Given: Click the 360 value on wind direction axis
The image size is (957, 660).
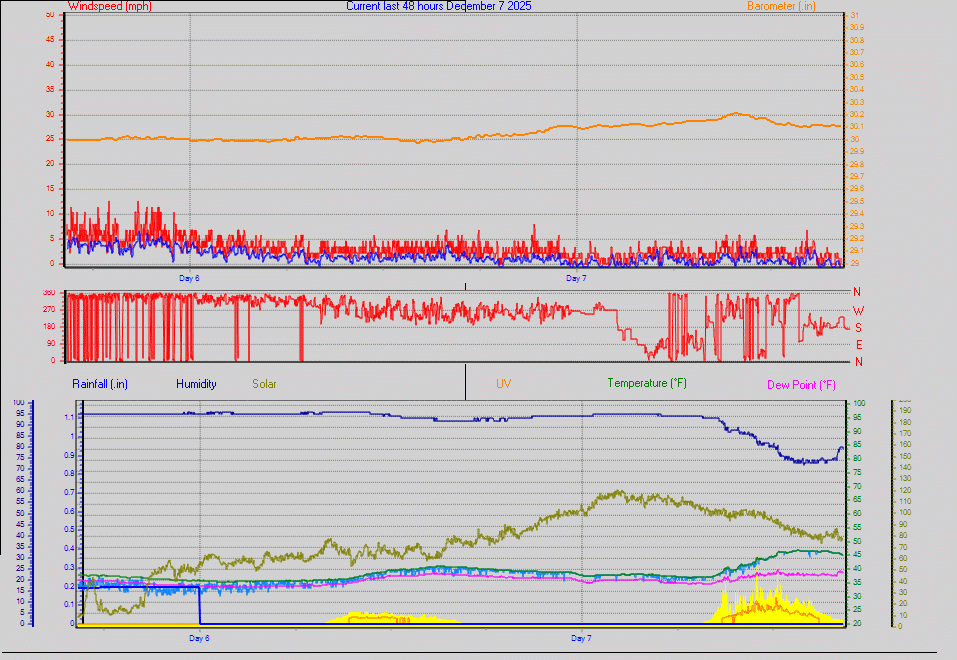Looking at the screenshot, I should click(48, 293).
